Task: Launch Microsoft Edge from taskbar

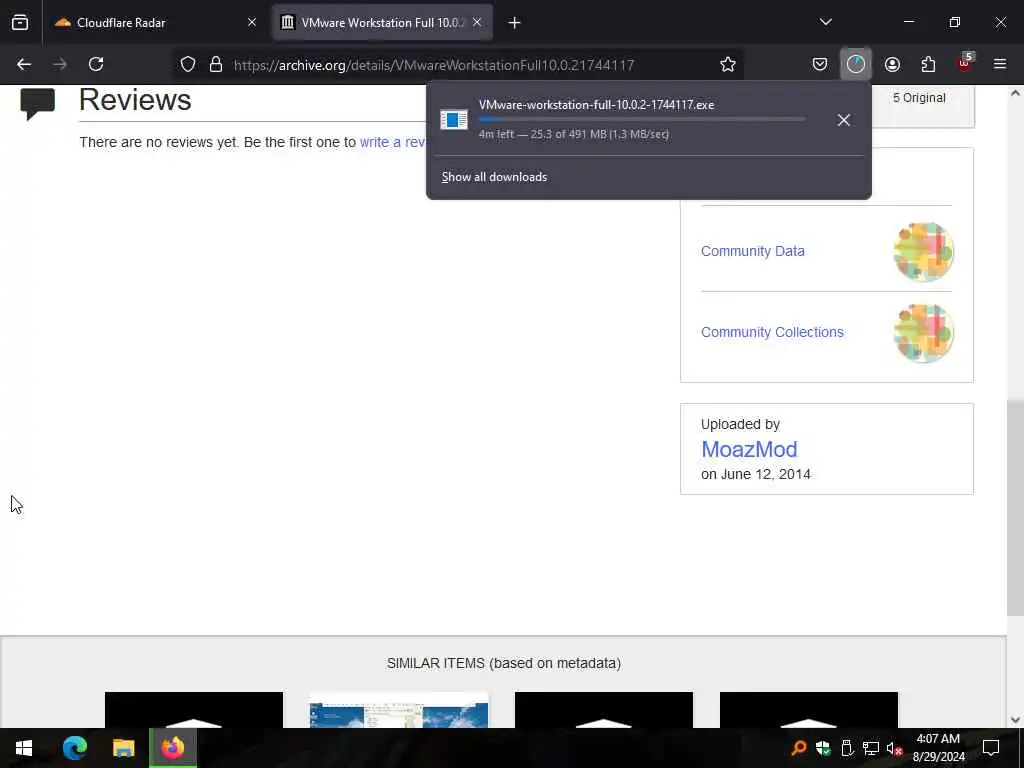Action: tap(75, 748)
